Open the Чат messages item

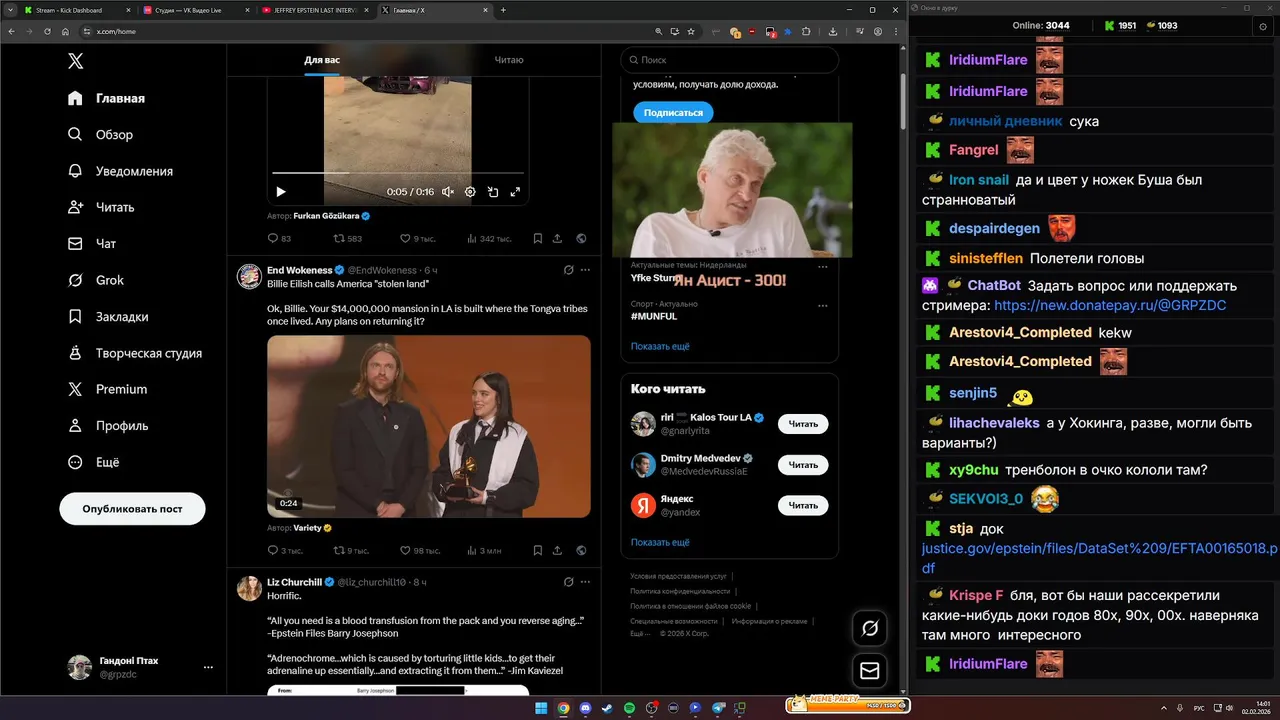(x=92, y=243)
